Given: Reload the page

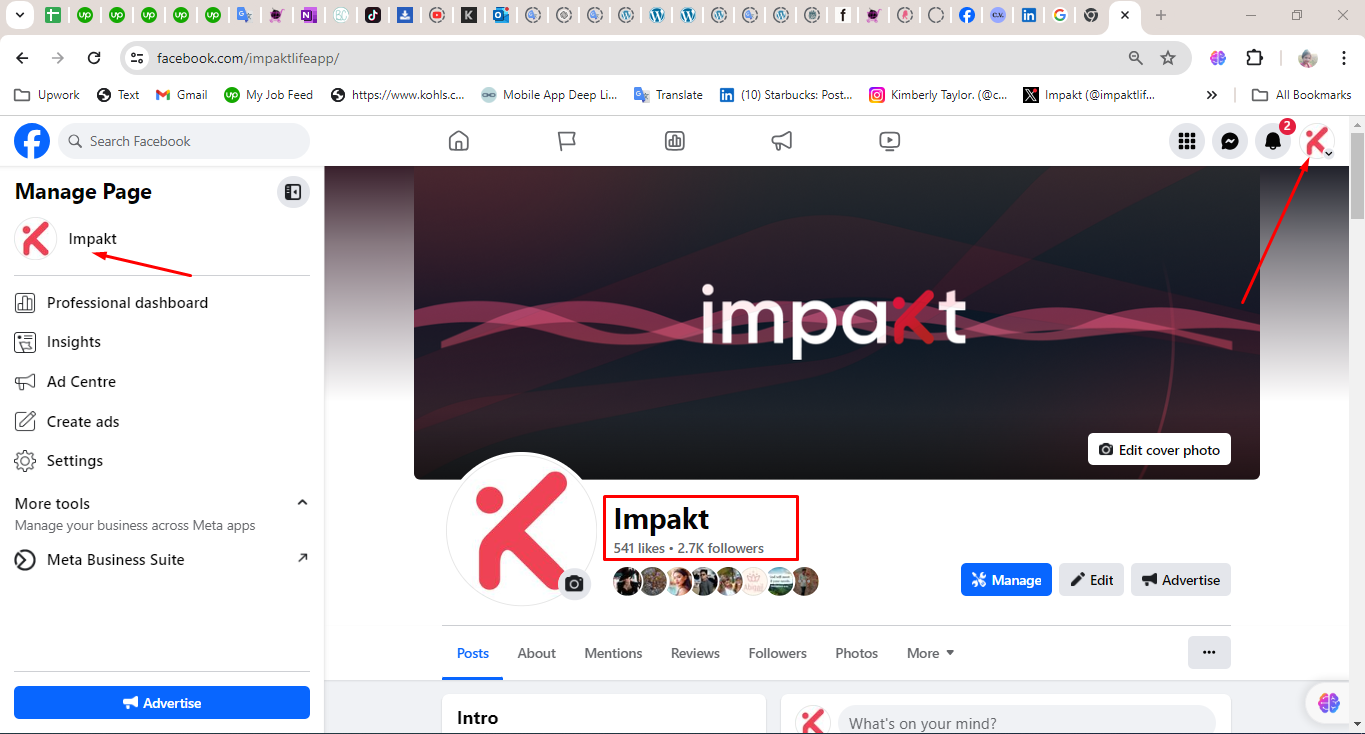Looking at the screenshot, I should (94, 58).
